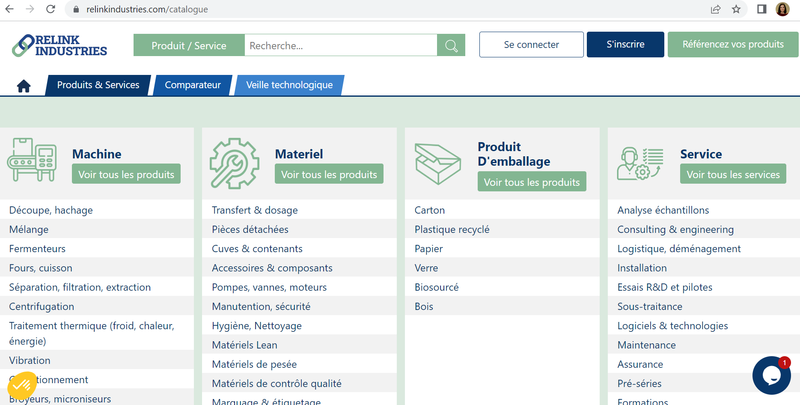Go to home via the house icon
Viewport: 800px width, 405px height.
[23, 86]
